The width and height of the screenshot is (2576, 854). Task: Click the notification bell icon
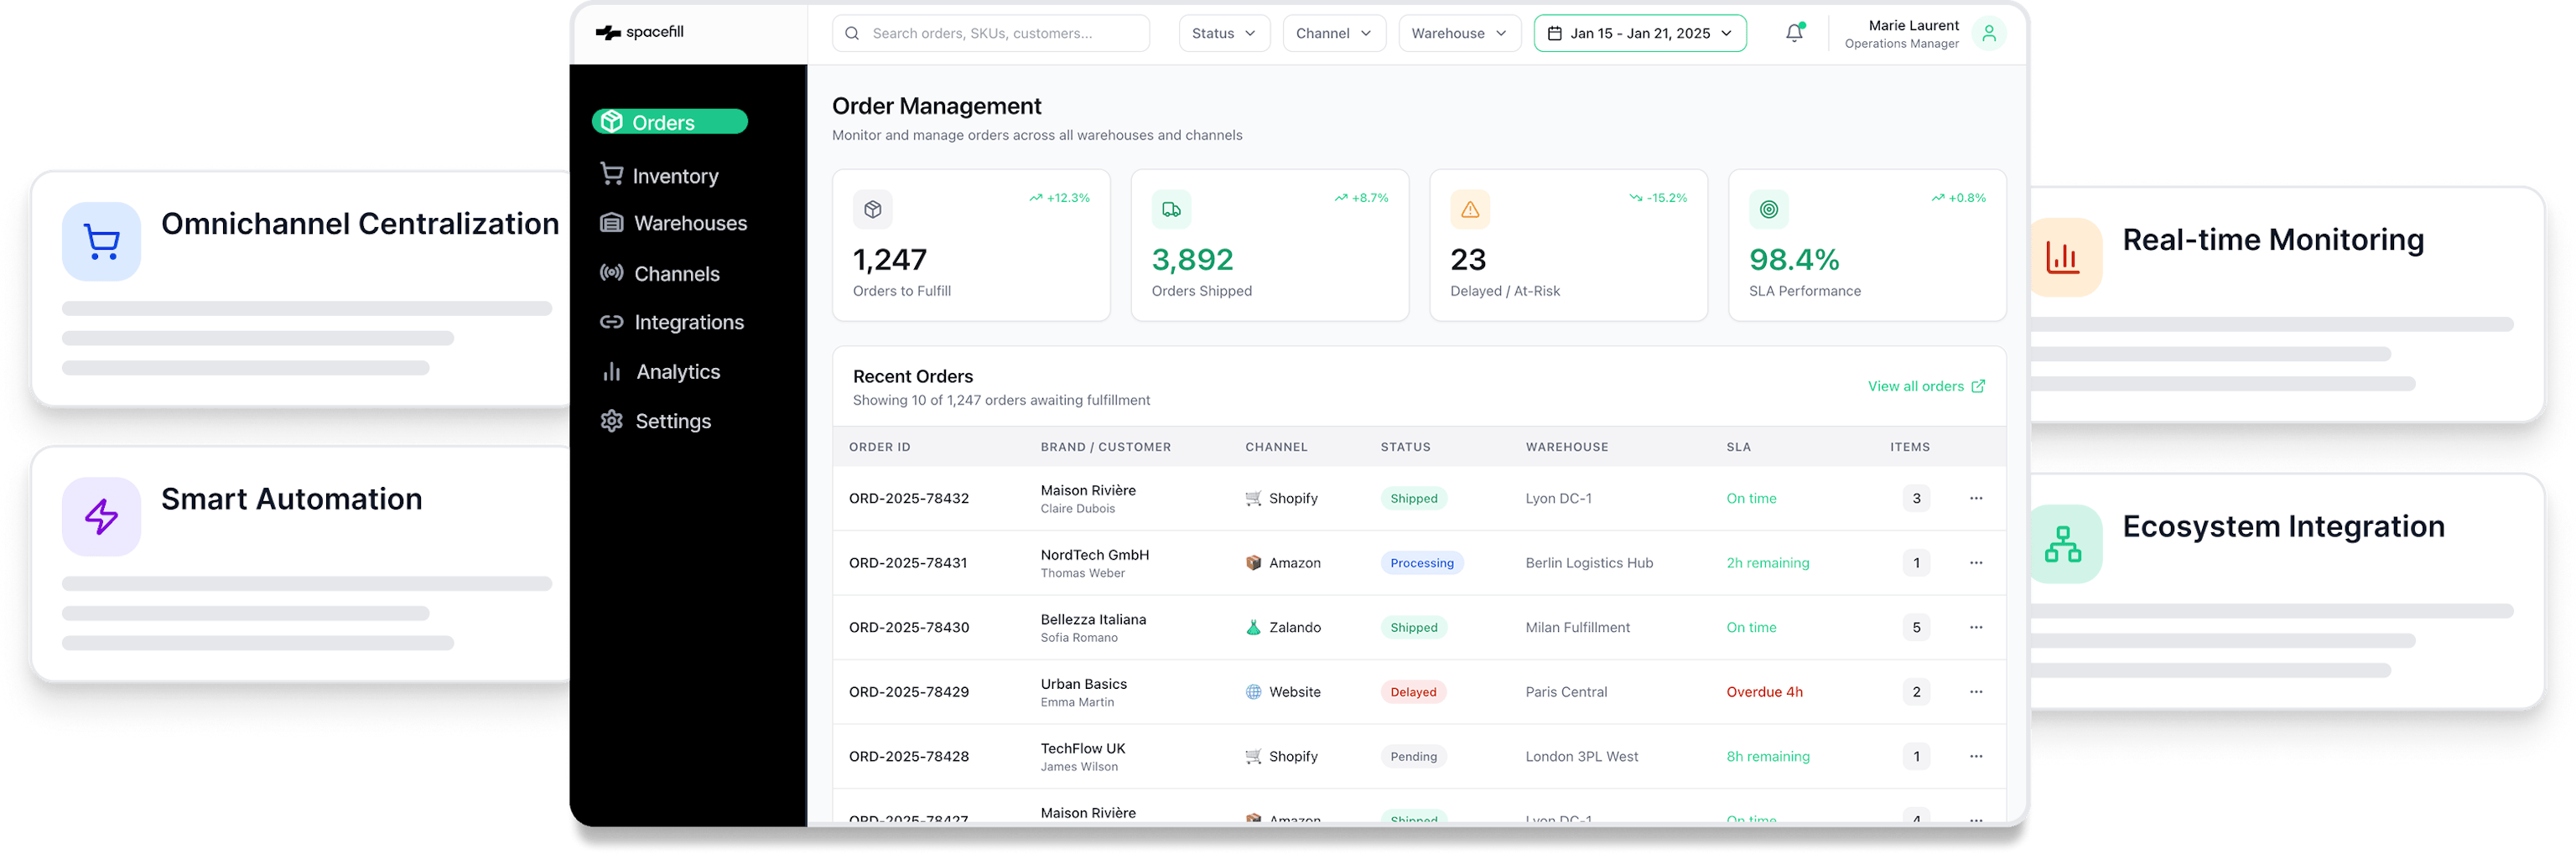click(x=1794, y=33)
